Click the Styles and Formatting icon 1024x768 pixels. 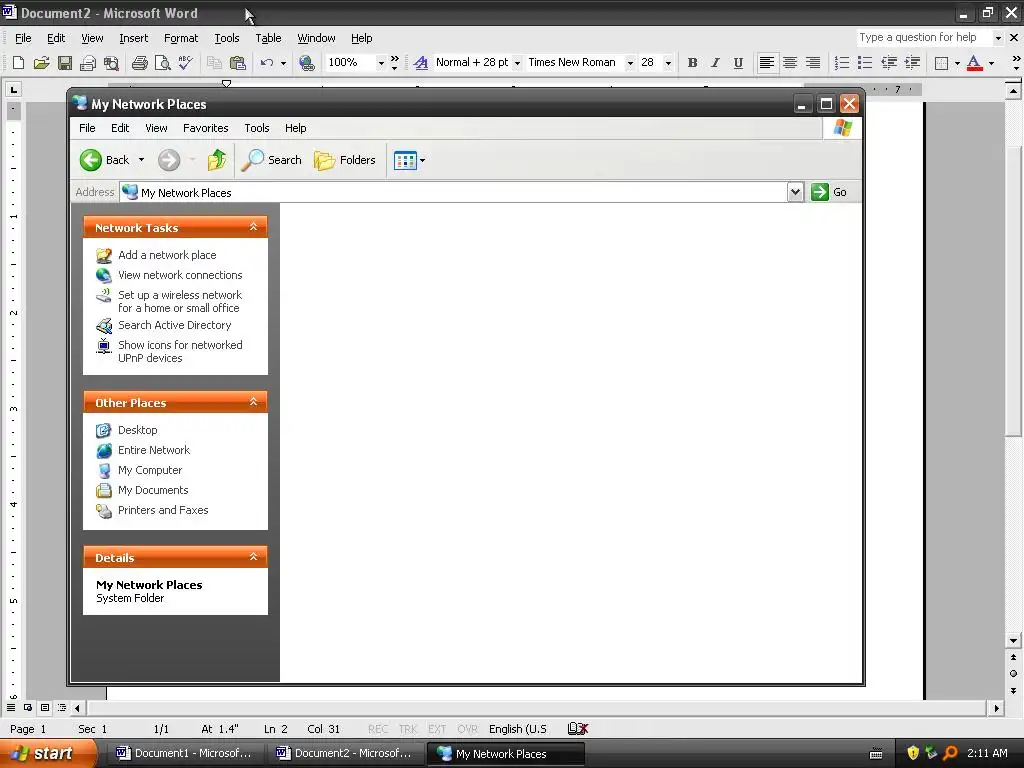[421, 63]
